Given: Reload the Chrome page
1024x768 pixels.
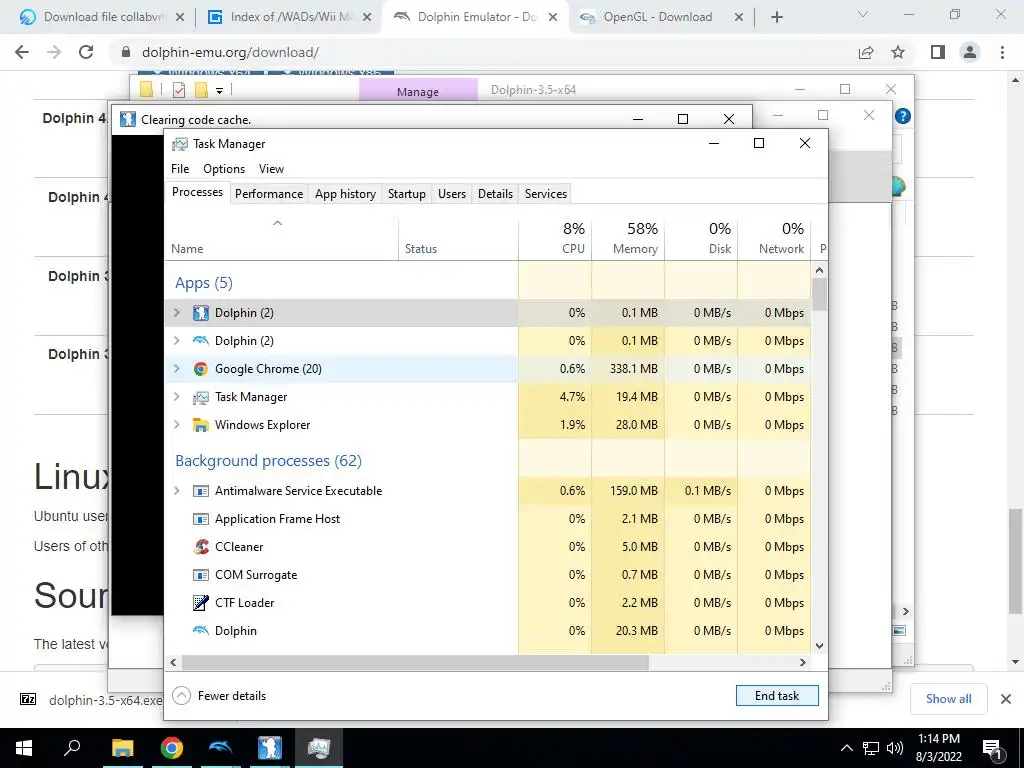Looking at the screenshot, I should coord(86,52).
